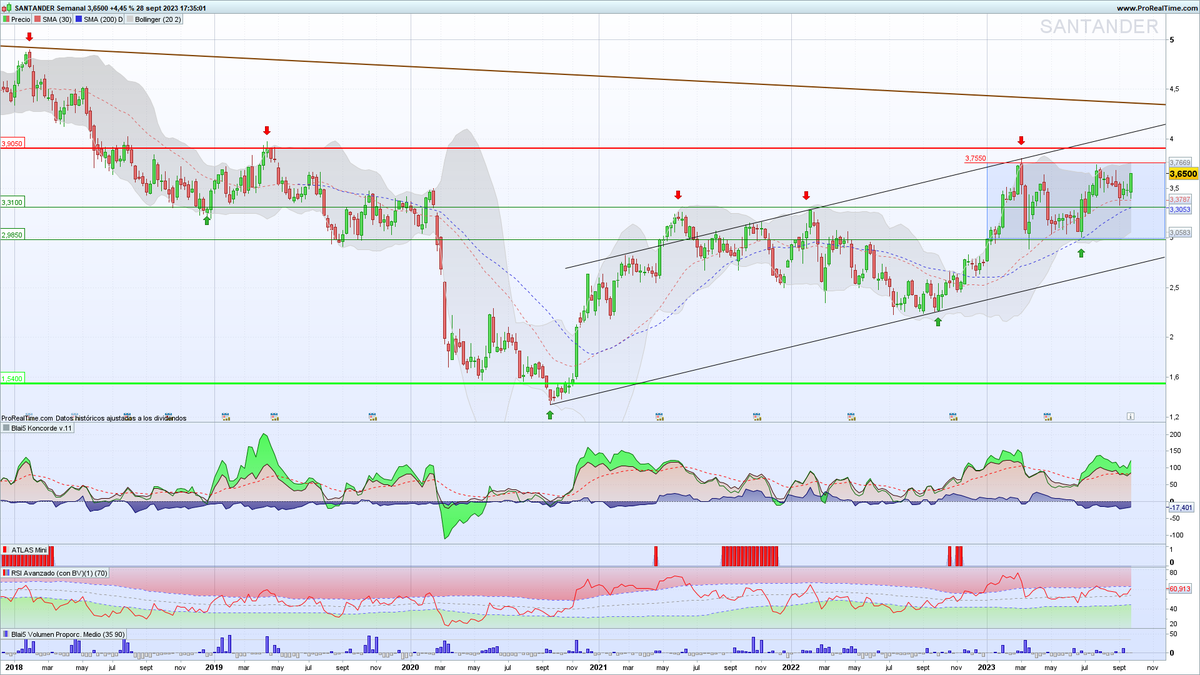Click the Datos históricos ajustados notice
The height and width of the screenshot is (675, 1200).
click(x=122, y=418)
